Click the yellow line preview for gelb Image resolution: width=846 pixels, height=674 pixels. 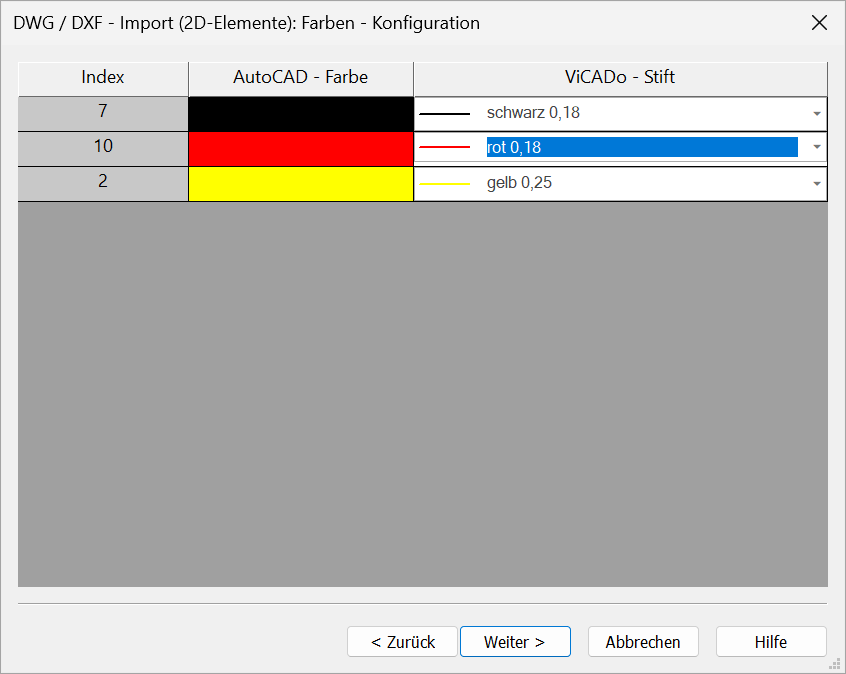pos(445,184)
